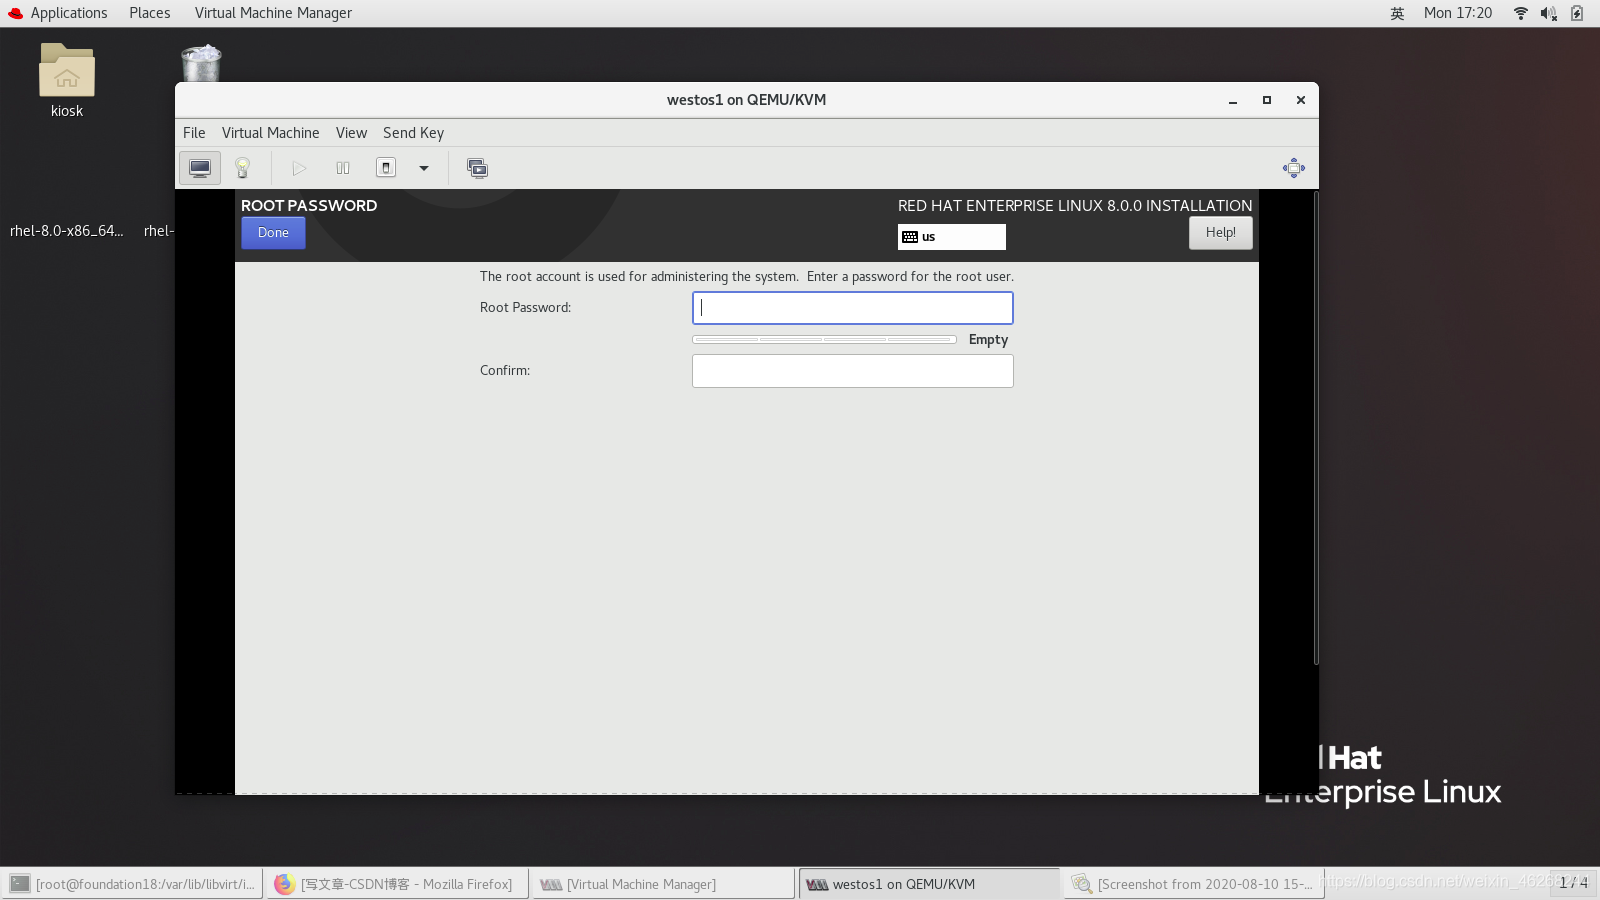Maximize the westos1 window
The image size is (1600, 900).
(x=1267, y=100)
